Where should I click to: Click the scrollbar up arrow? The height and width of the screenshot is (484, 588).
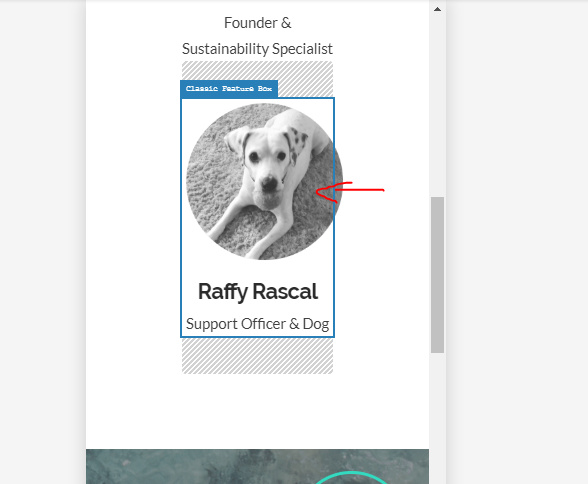pyautogui.click(x=437, y=9)
